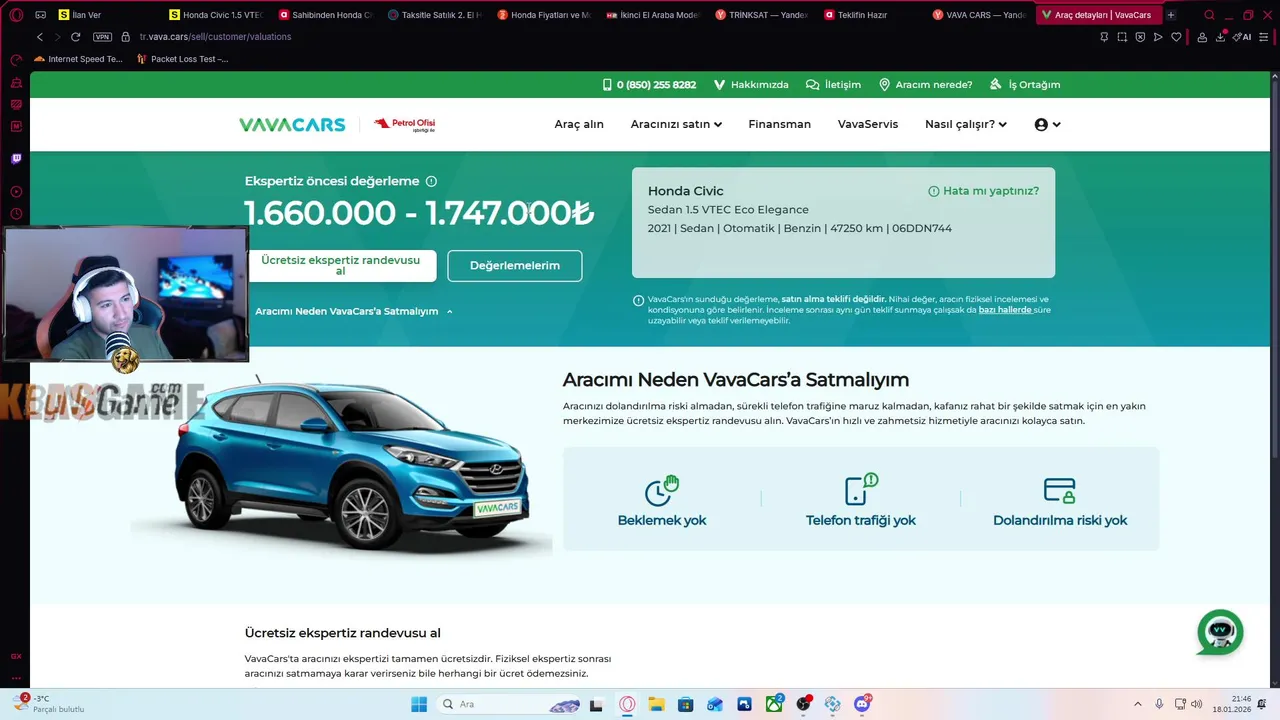
Task: Switch to Honda Civic 1.5 VTEC tab
Action: 216,15
